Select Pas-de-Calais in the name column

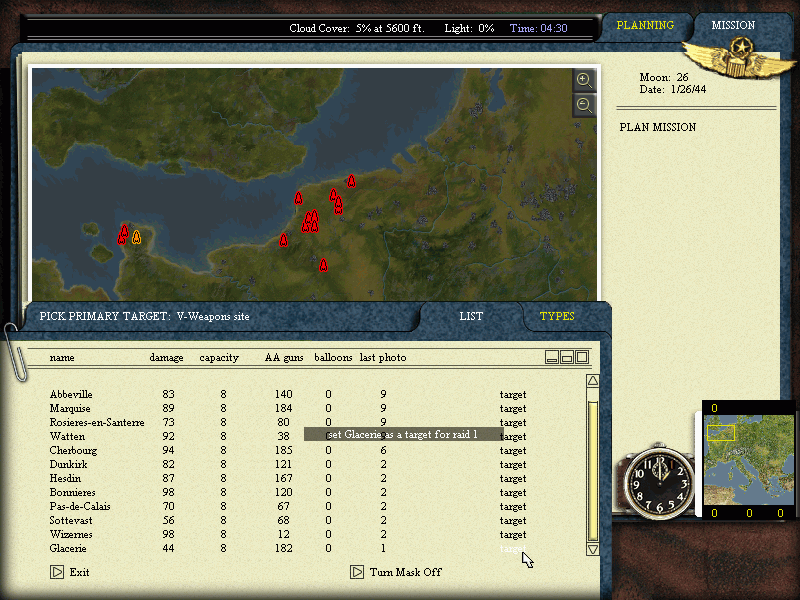click(x=80, y=507)
